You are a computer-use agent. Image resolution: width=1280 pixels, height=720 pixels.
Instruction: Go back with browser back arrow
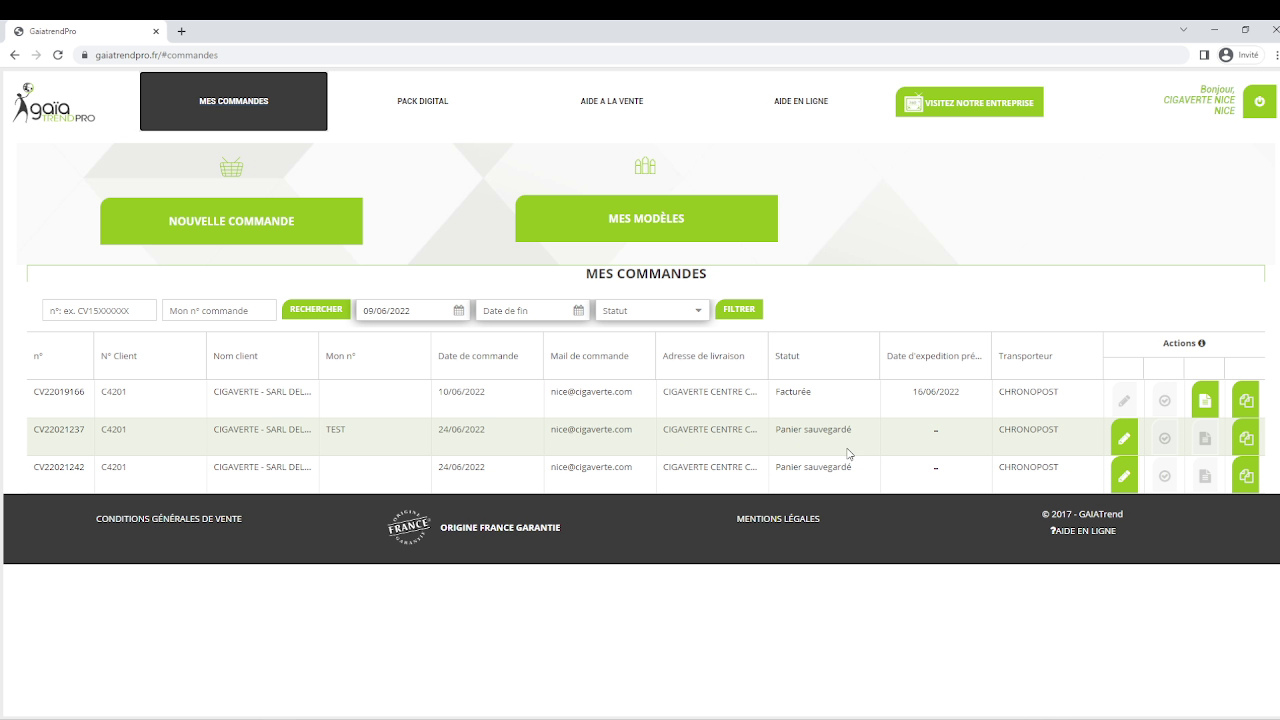[14, 55]
